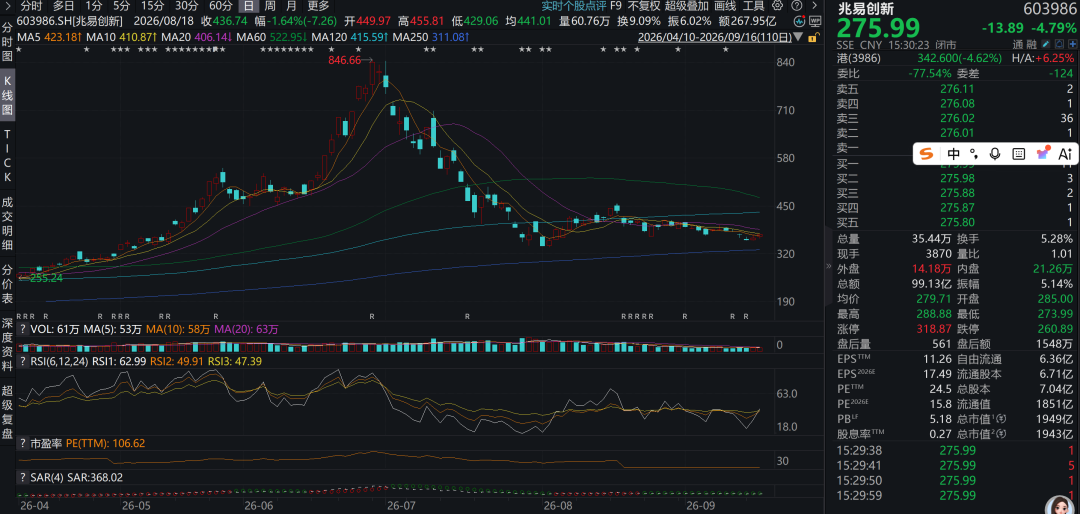
Task: Click the SAR indicator question mark help icon
Action: point(23,476)
